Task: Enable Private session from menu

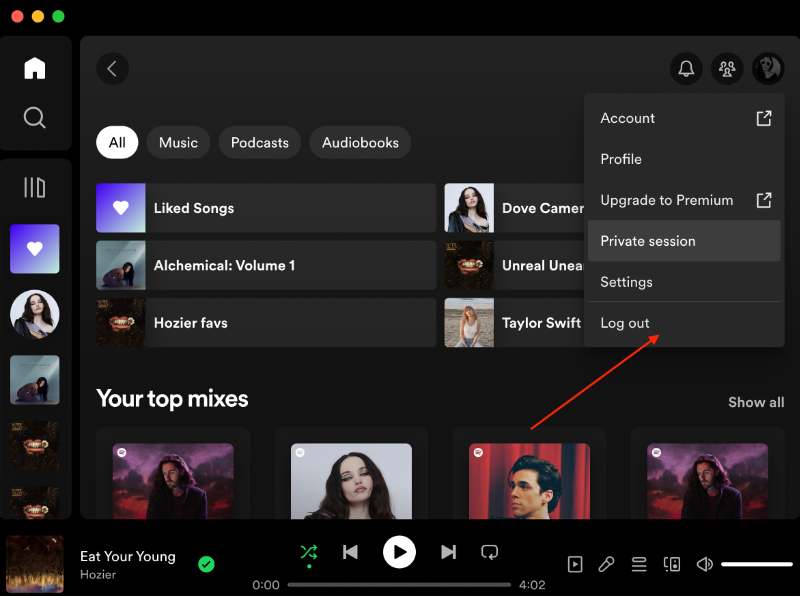Action: 684,241
